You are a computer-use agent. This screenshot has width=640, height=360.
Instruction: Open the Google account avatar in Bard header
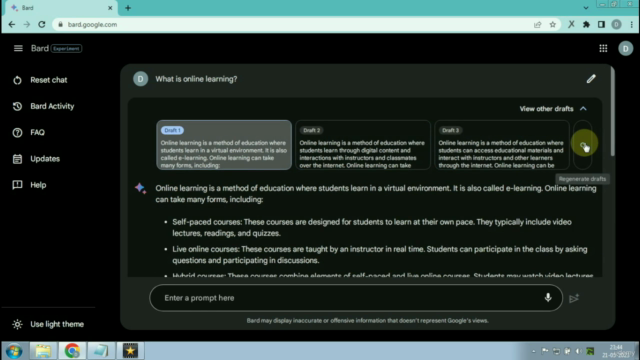(625, 49)
